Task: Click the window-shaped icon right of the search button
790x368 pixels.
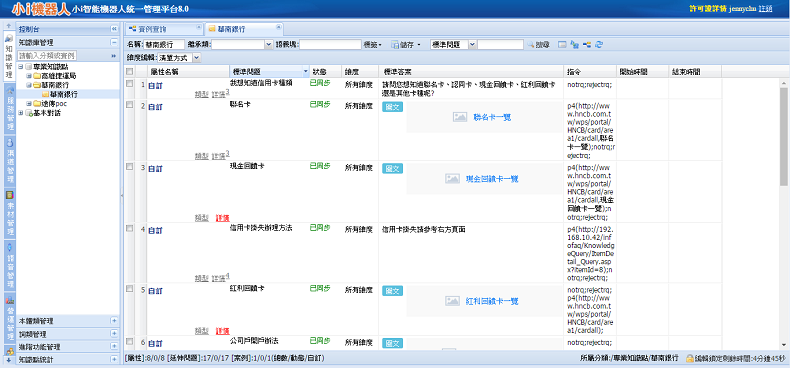Action: 562,45
